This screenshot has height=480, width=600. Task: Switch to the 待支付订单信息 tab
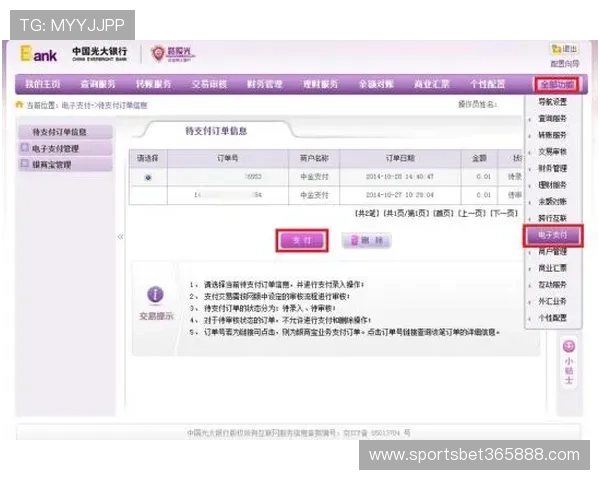[216, 131]
